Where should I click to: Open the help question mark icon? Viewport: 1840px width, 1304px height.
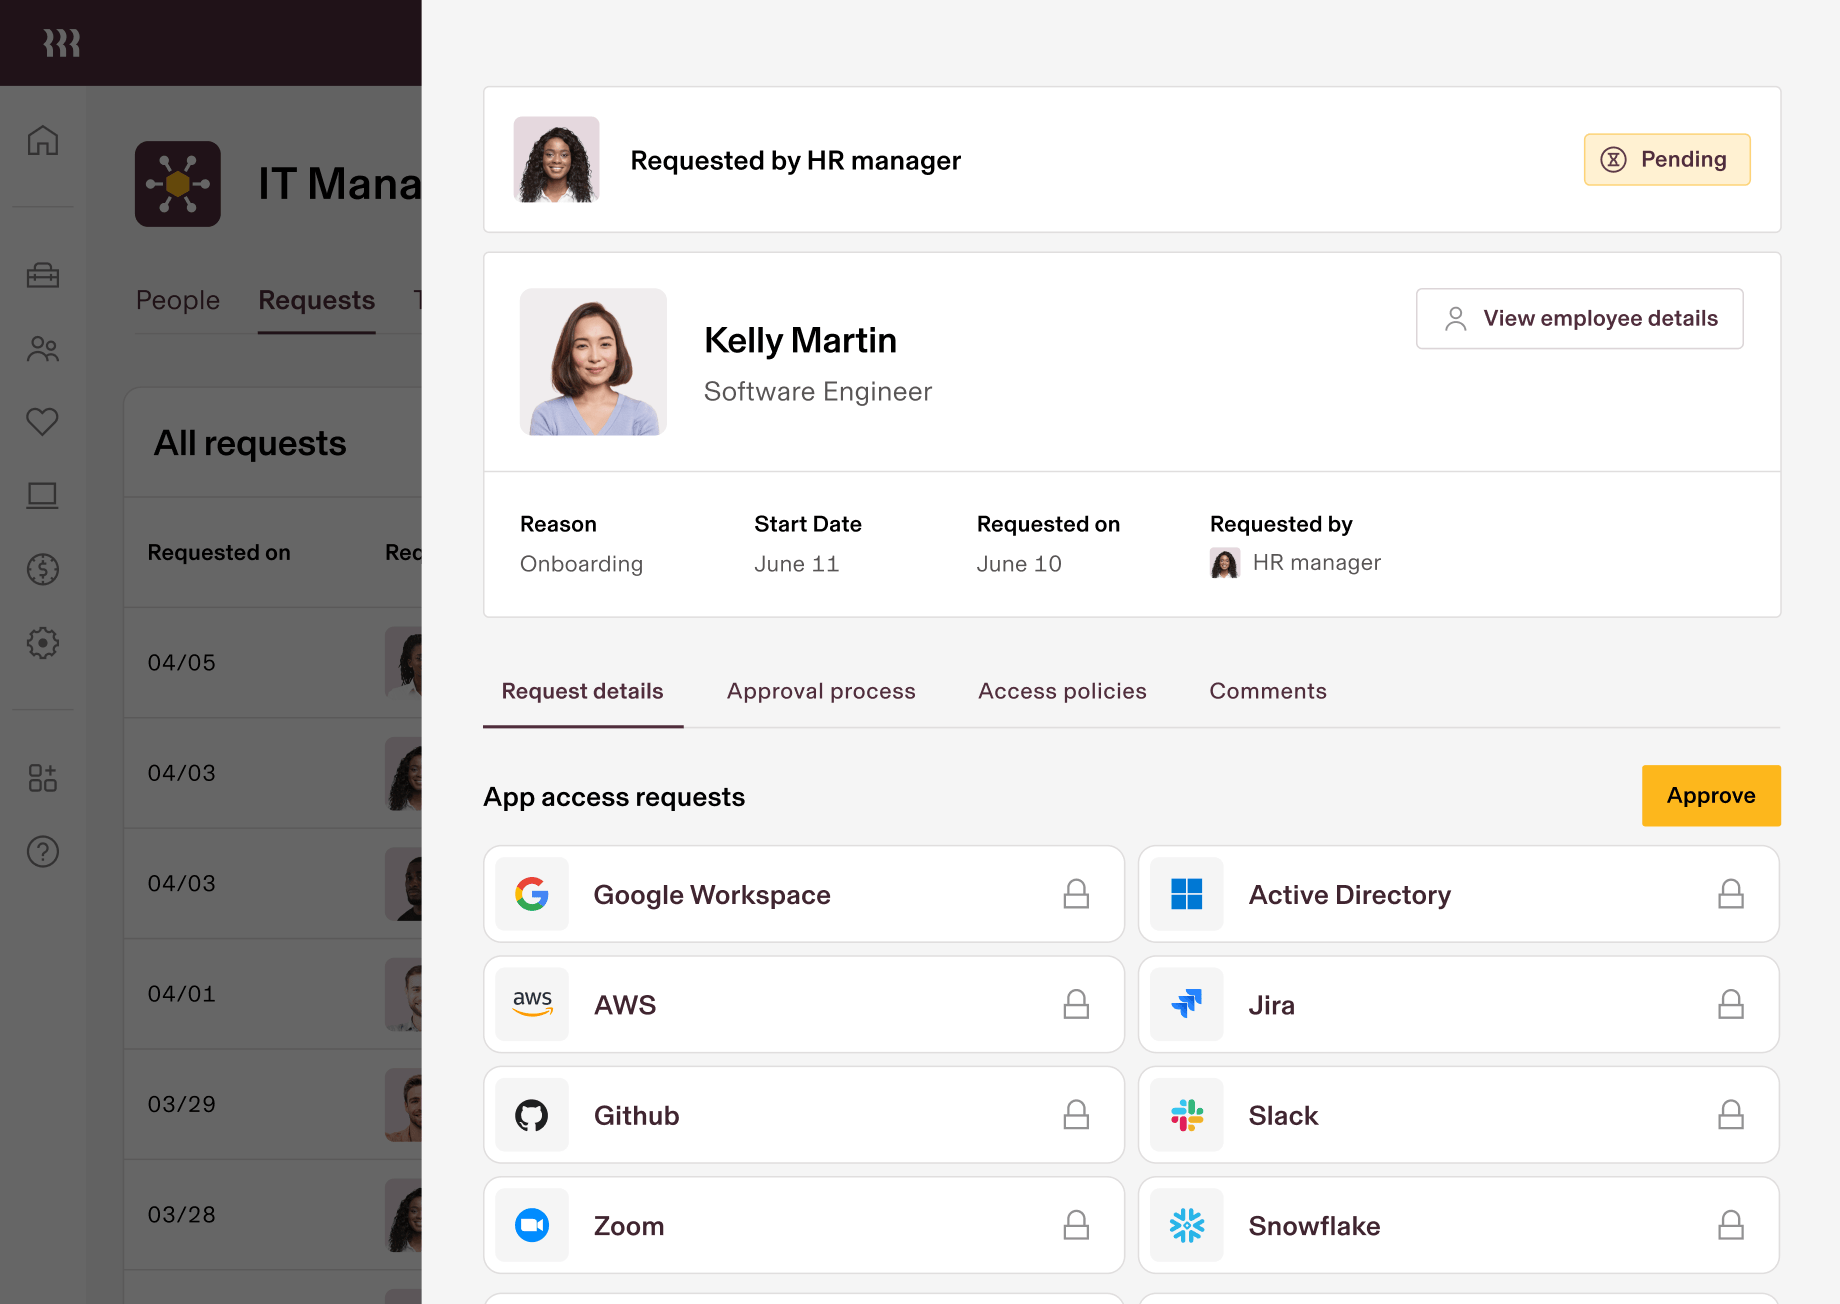coord(43,852)
